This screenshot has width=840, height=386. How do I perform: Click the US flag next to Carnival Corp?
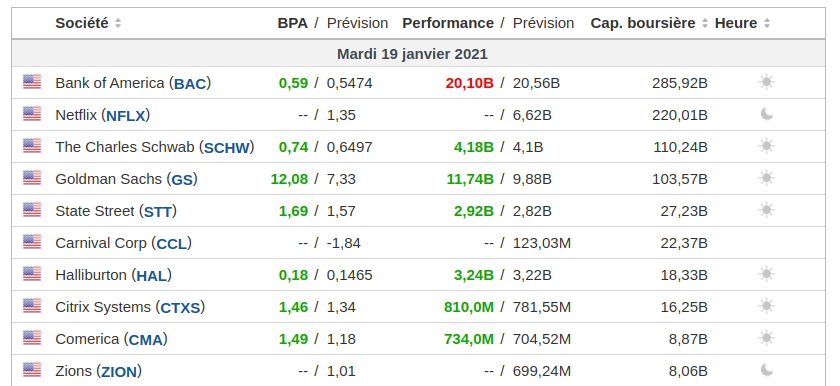click(32, 242)
